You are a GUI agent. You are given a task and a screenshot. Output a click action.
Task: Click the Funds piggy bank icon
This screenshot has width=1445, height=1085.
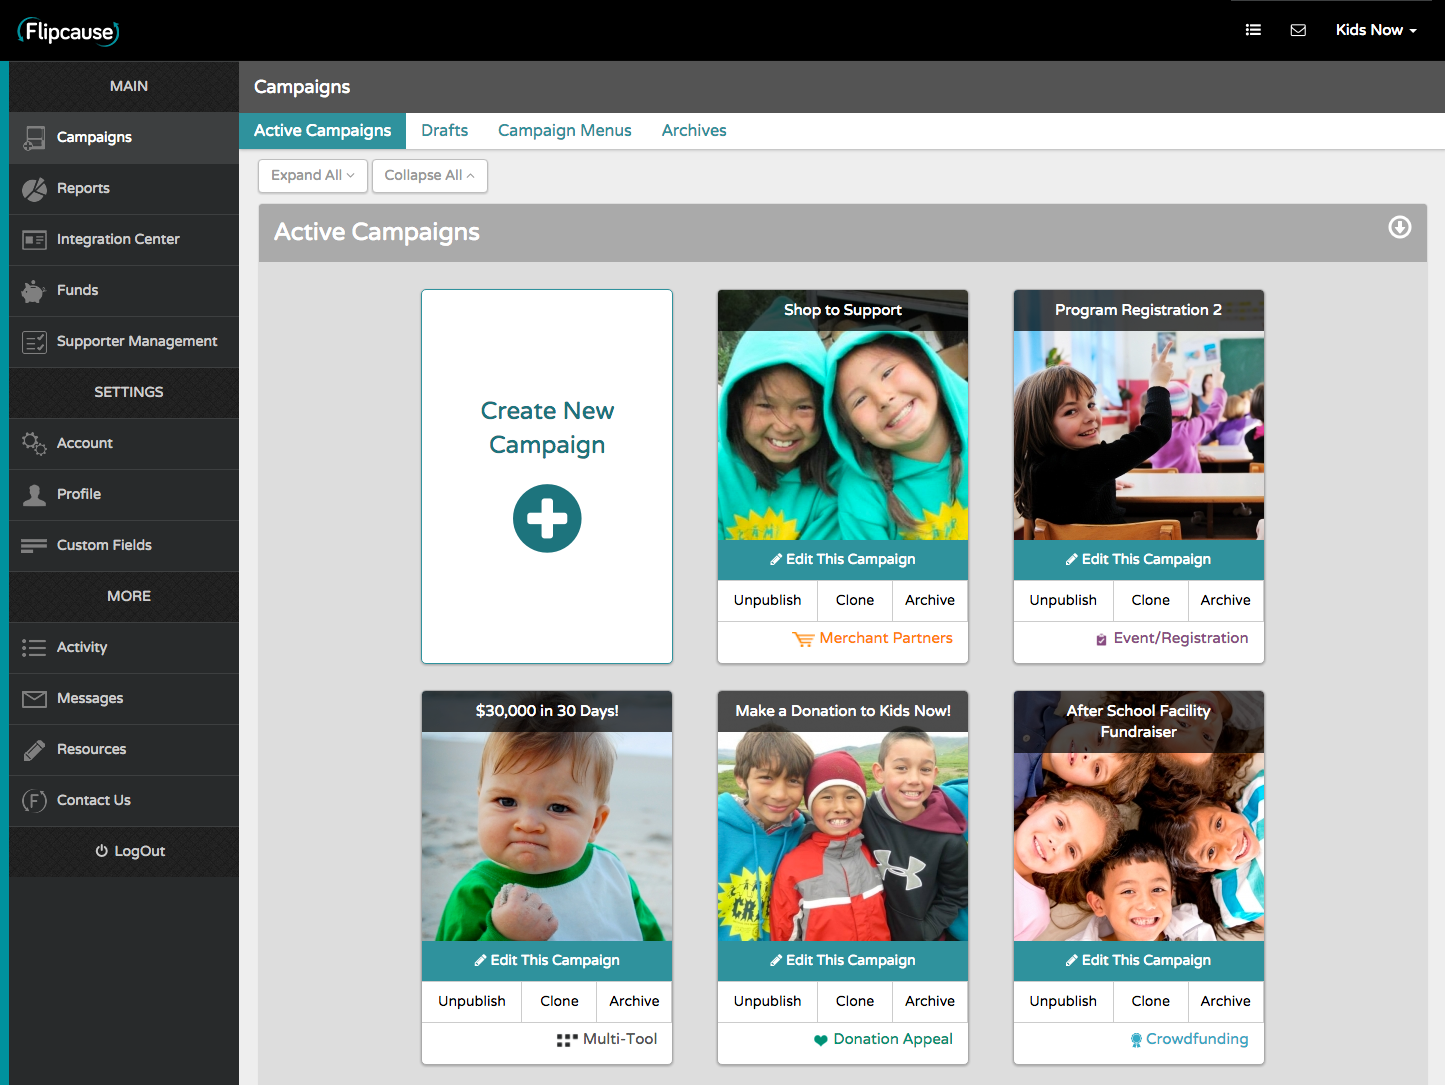[x=33, y=290]
